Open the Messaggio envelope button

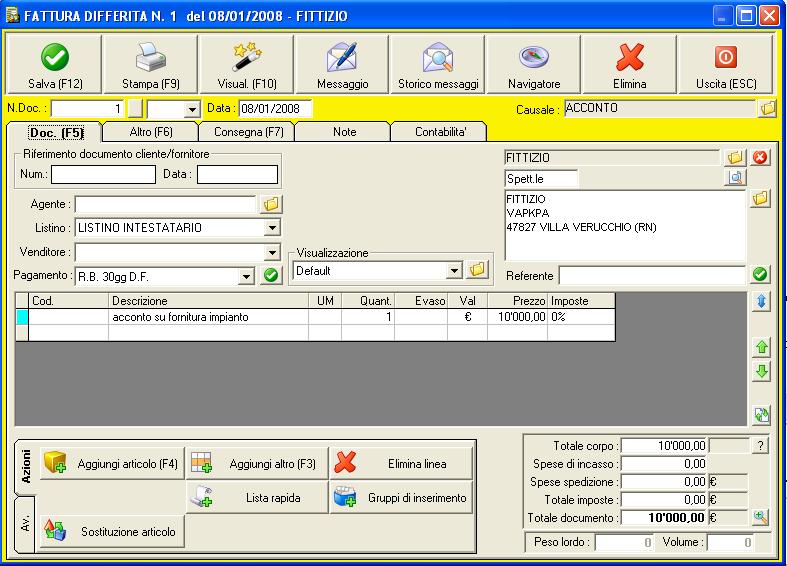342,64
